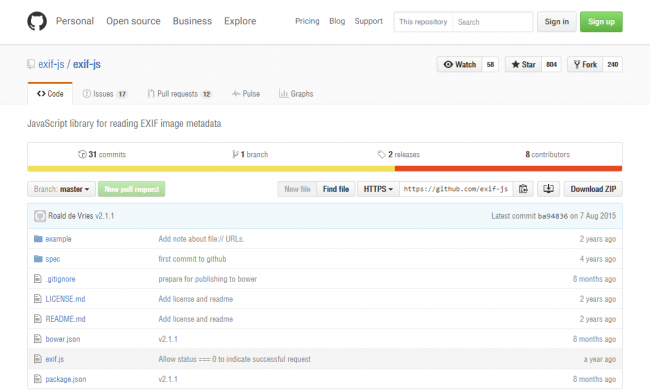Click the package.json file icon
The image size is (650, 391).
(x=38, y=379)
